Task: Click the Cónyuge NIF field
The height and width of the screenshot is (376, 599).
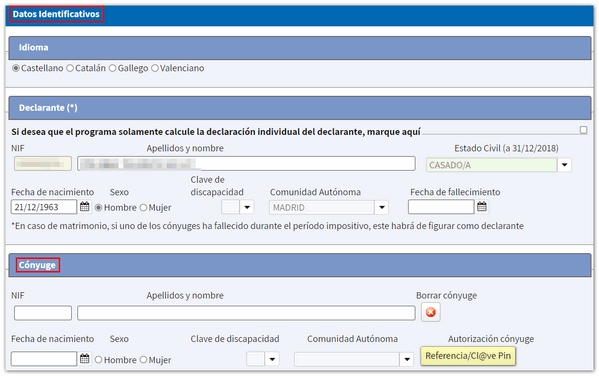Action: [x=43, y=313]
